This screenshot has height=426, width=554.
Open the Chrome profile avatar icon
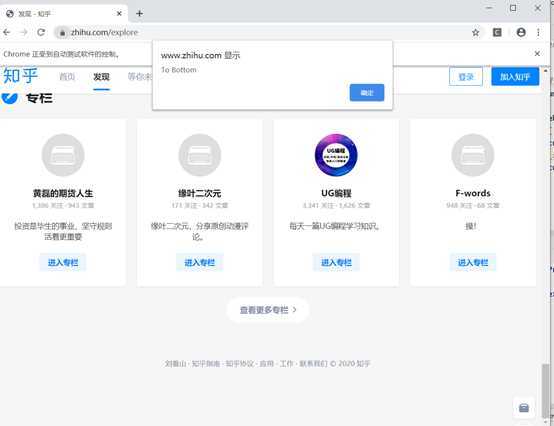pos(521,32)
